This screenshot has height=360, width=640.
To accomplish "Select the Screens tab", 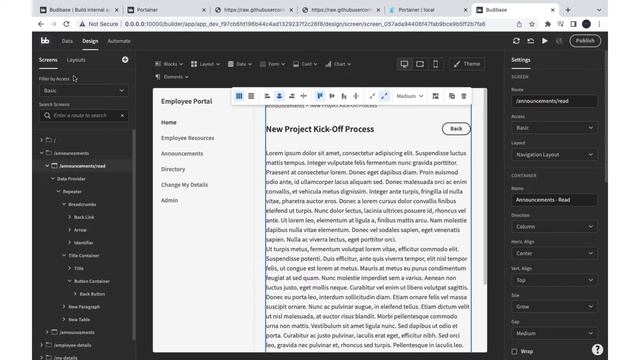I will point(48,60).
